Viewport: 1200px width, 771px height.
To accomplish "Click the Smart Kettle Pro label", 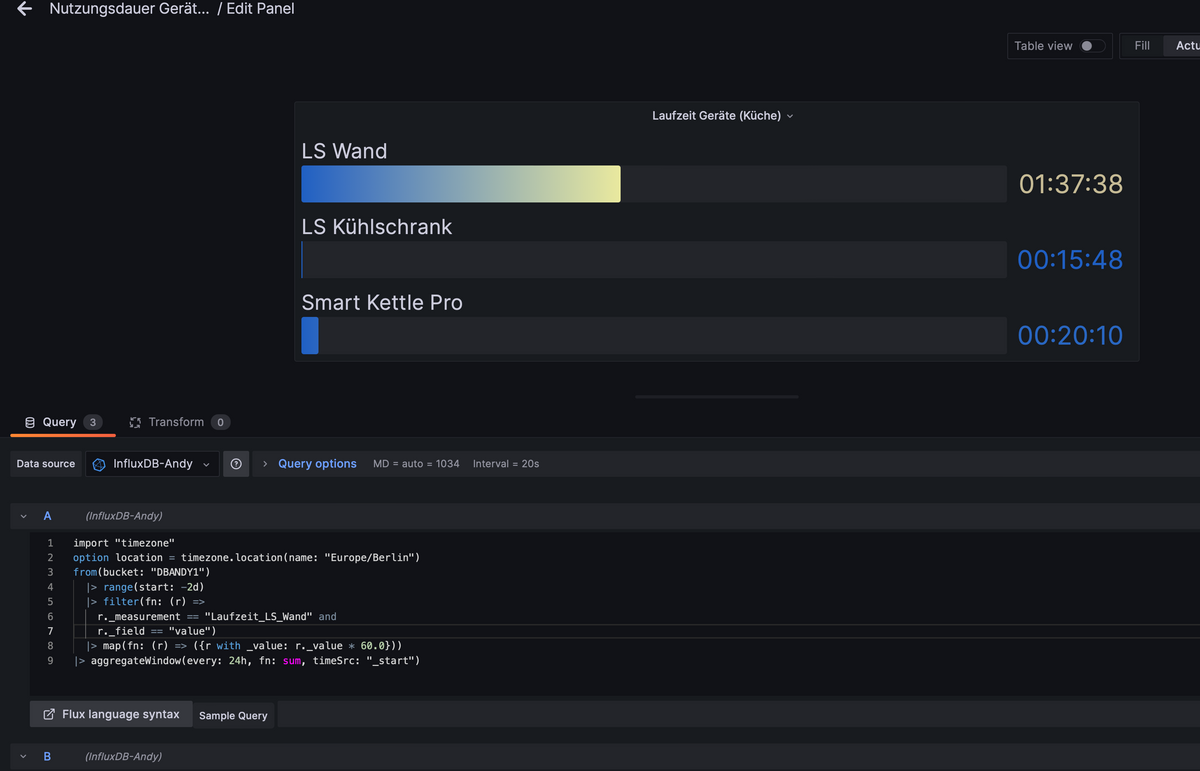I will tap(382, 302).
